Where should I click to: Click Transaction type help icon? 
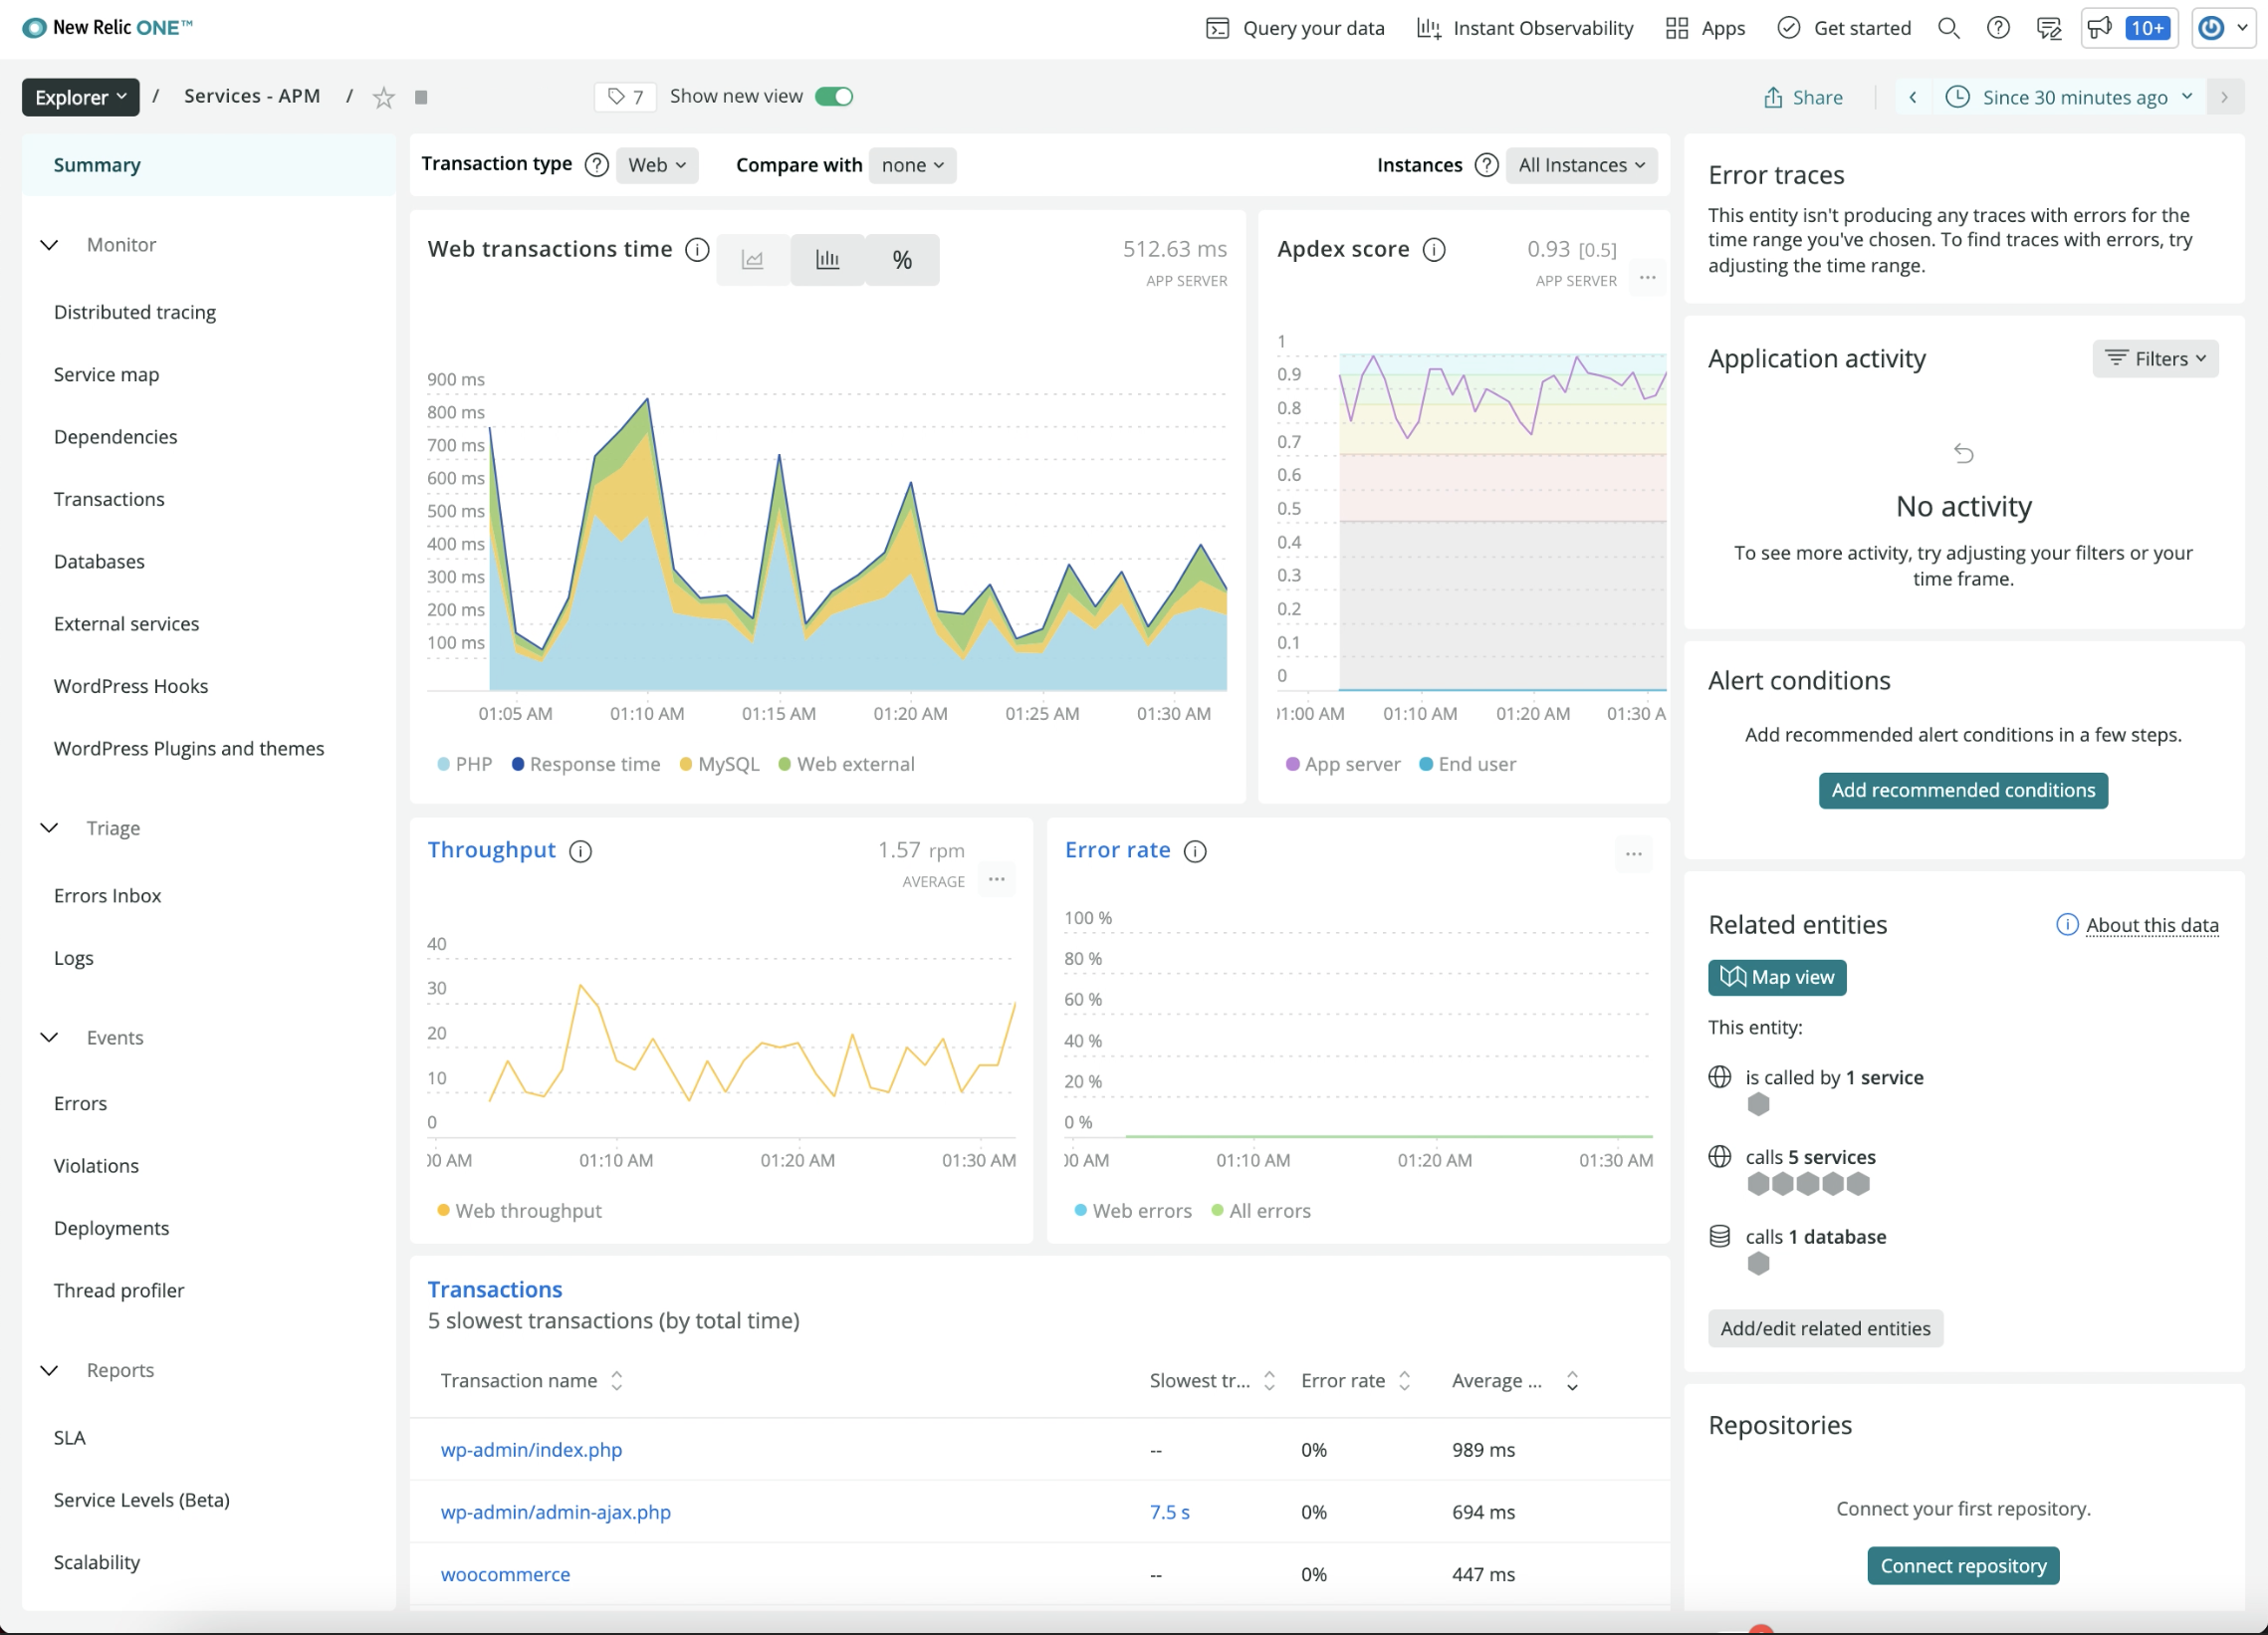(596, 165)
